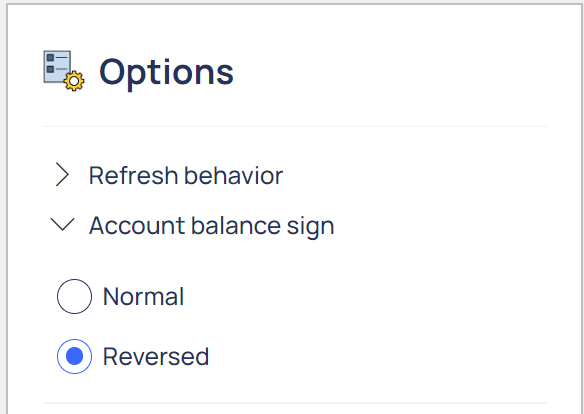The height and width of the screenshot is (414, 584).
Task: Click the checklist squares in Options icon
Action: (50, 63)
